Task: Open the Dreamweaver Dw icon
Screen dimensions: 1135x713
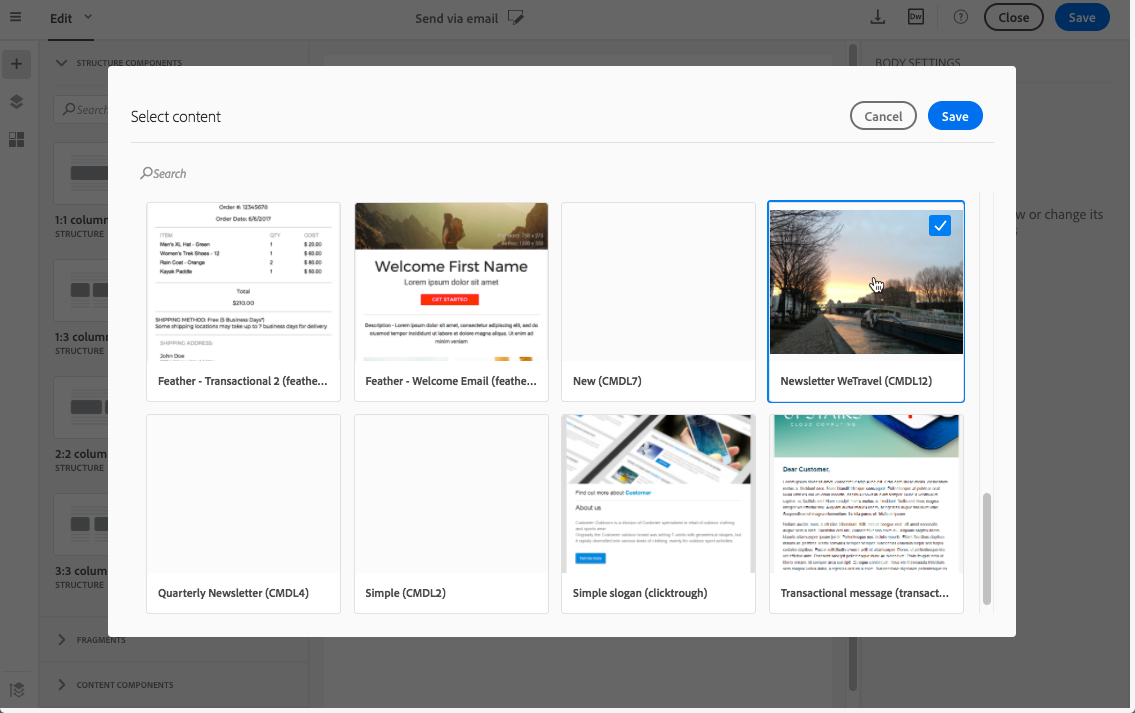Action: [x=916, y=17]
